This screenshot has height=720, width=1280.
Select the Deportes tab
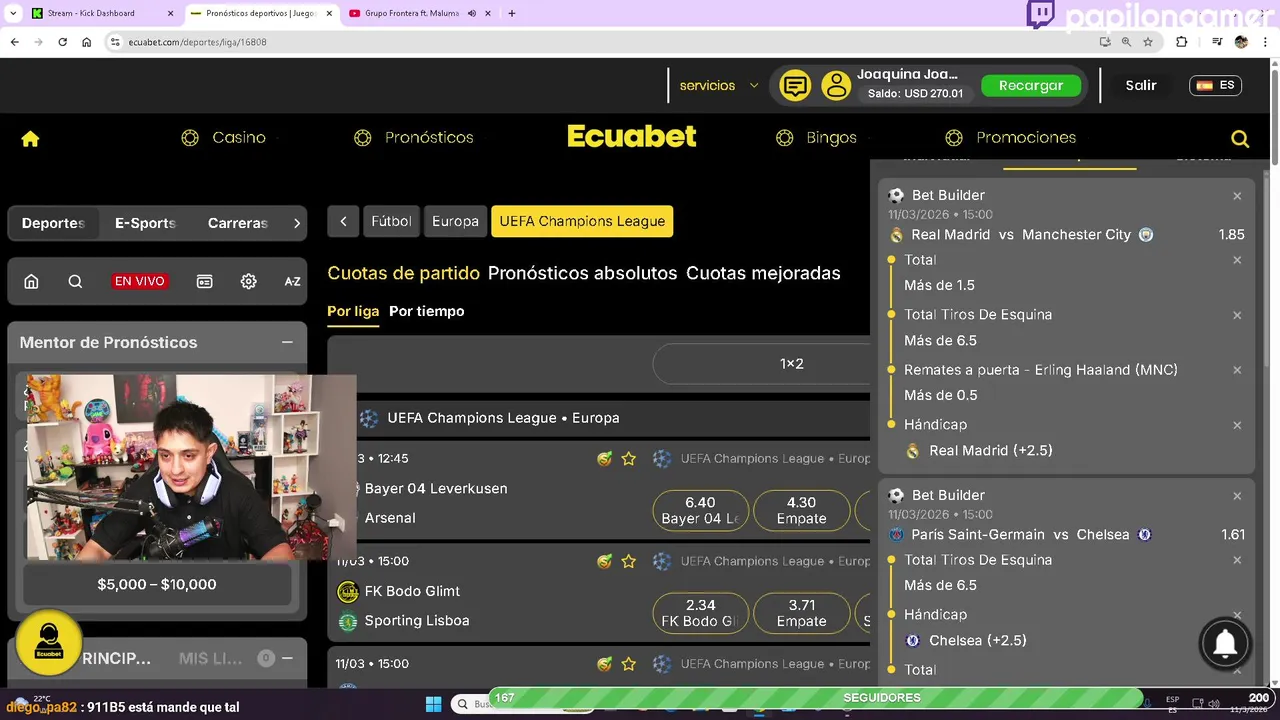[x=53, y=223]
